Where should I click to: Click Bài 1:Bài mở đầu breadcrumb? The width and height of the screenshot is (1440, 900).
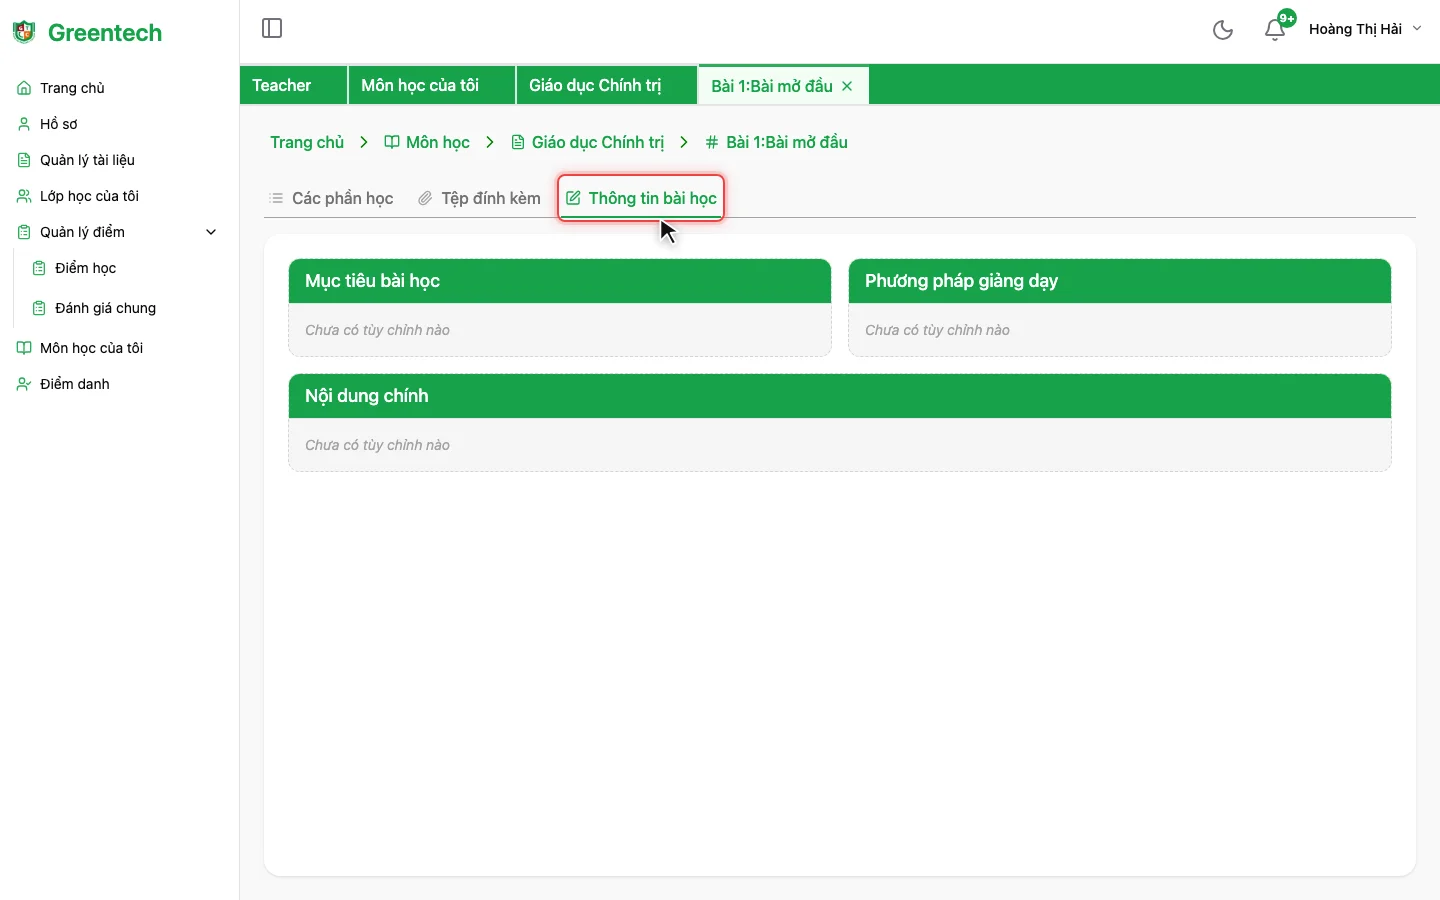tap(787, 142)
